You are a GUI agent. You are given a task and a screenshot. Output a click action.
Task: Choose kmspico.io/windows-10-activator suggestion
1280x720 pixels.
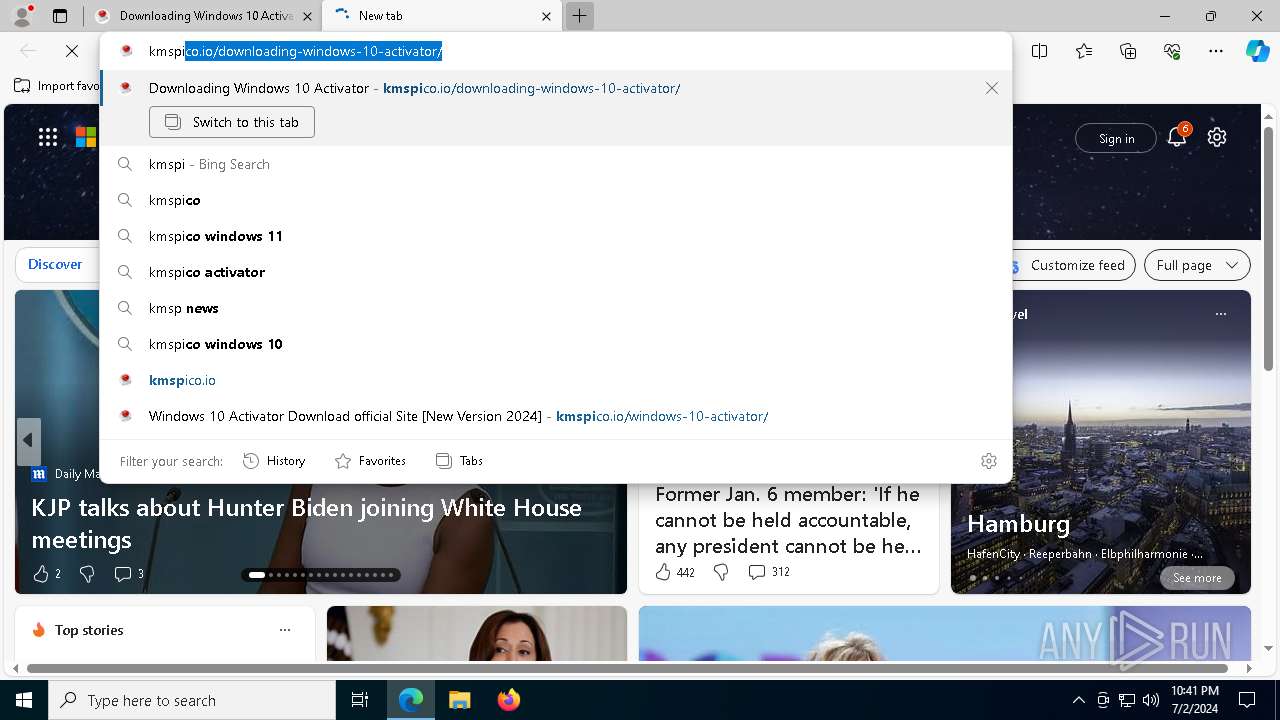[556, 416]
